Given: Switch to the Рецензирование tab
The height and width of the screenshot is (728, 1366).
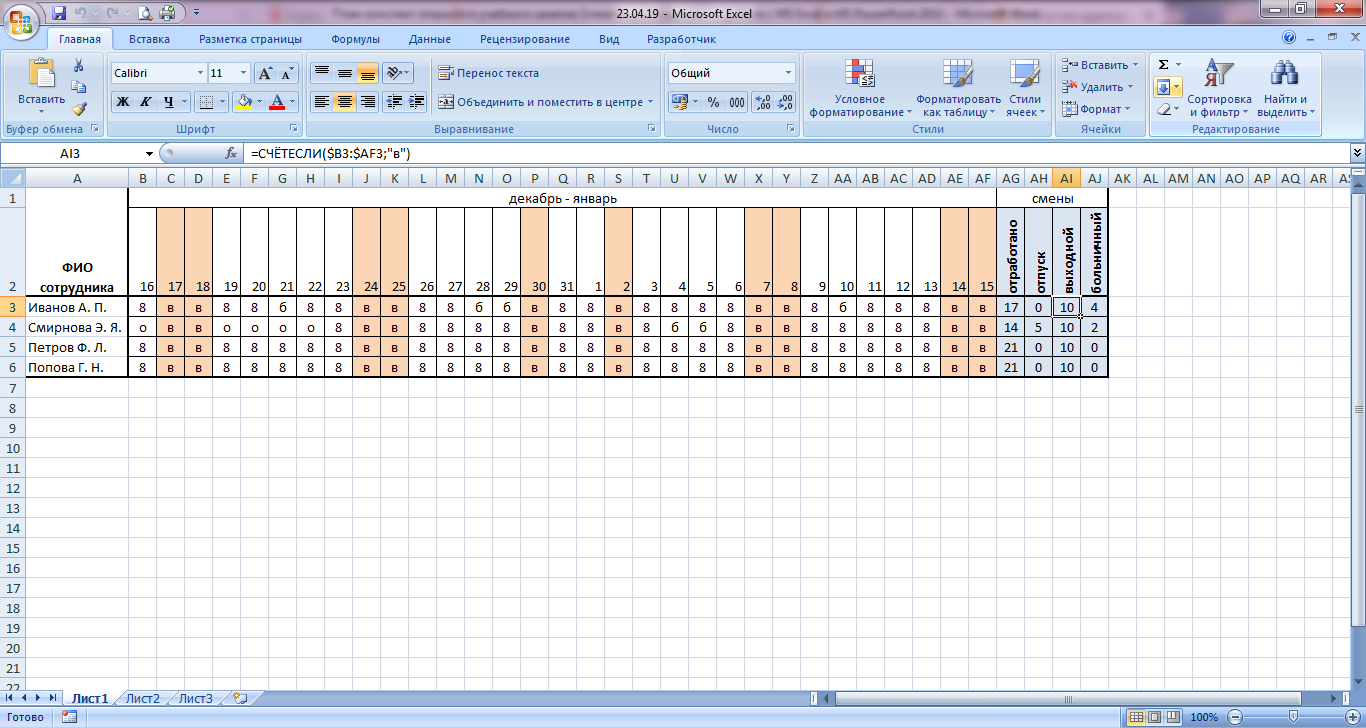Looking at the screenshot, I should 525,39.
